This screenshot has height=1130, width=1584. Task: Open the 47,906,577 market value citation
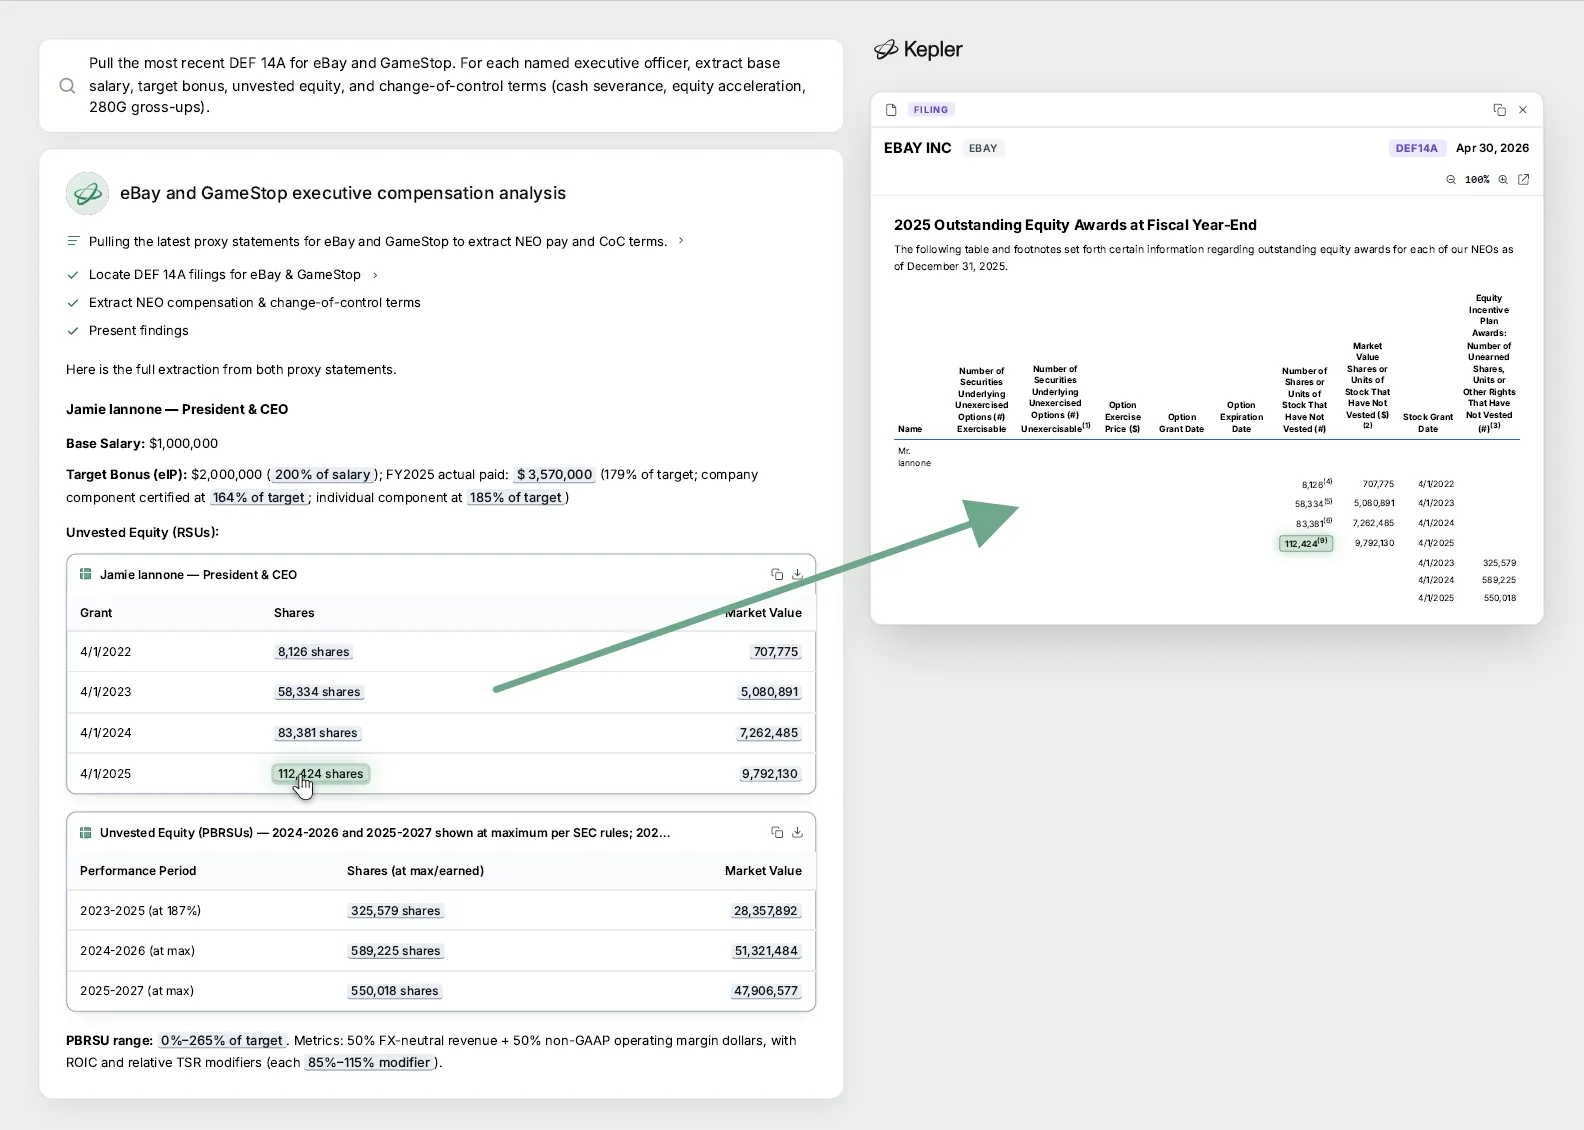[x=765, y=991]
